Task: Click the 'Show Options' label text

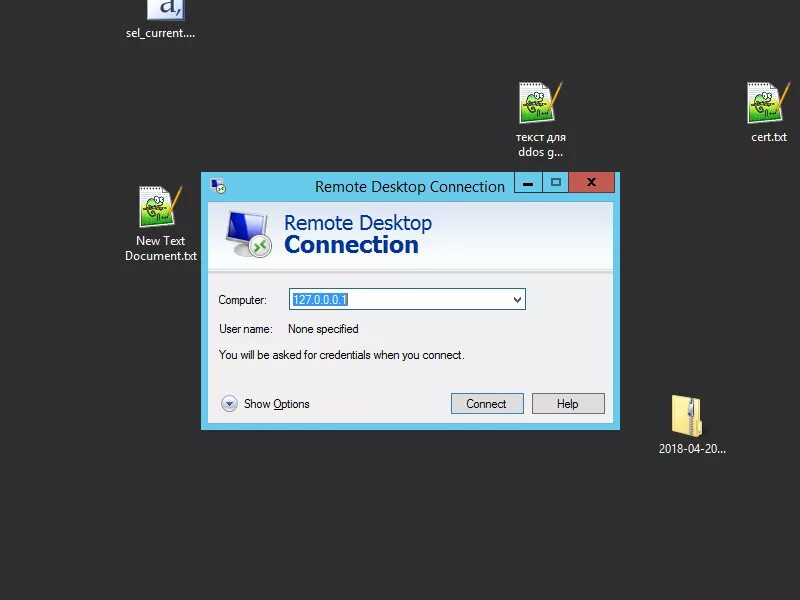Action: point(277,404)
